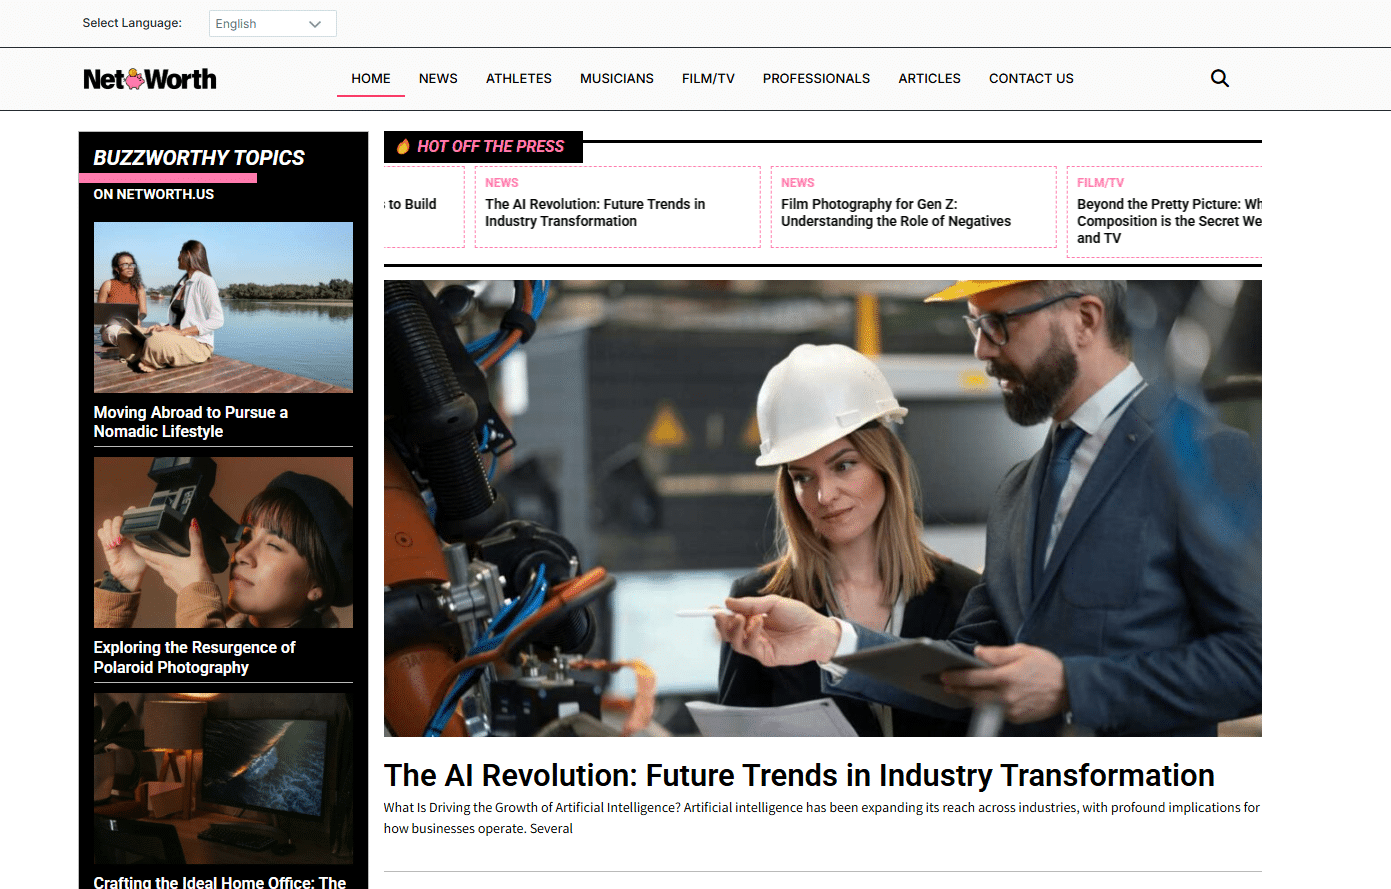The height and width of the screenshot is (889, 1391).
Task: Click the NetWorth logo
Action: [x=150, y=79]
